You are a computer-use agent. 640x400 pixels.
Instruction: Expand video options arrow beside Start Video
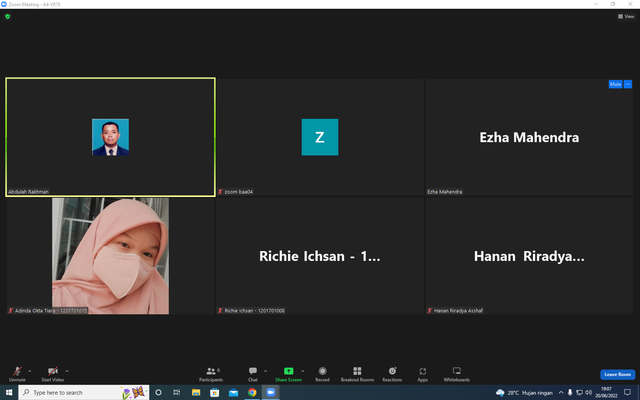click(x=67, y=371)
